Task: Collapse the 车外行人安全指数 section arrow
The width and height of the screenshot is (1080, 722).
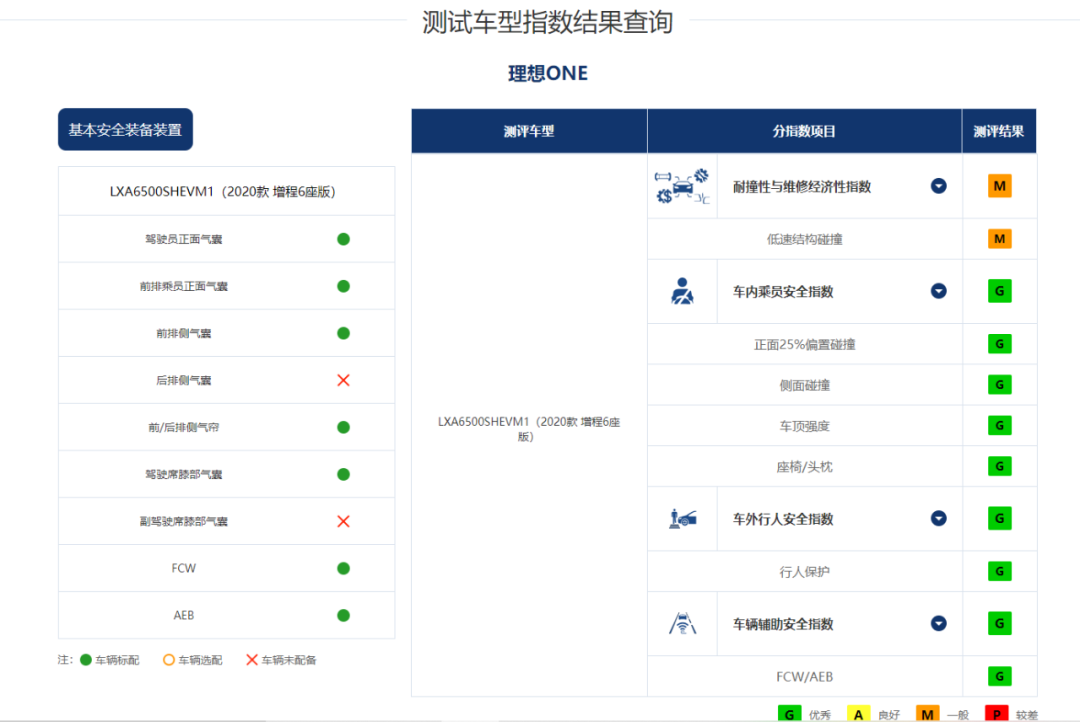Action: [x=938, y=519]
